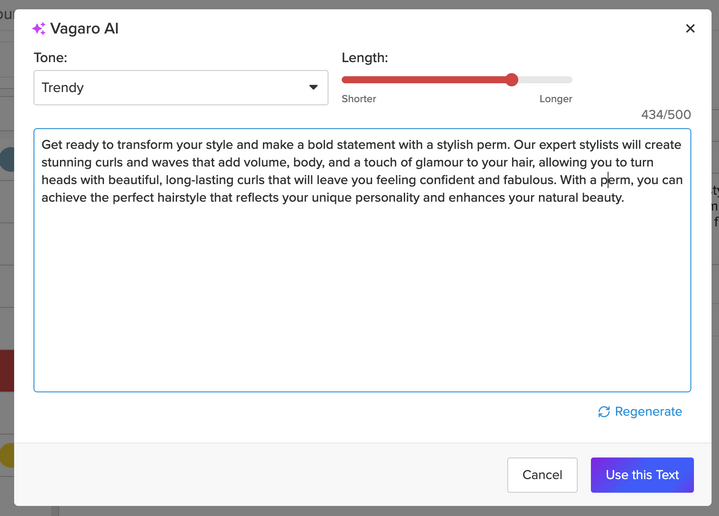Close the Vagaro AI dialog

(x=690, y=28)
